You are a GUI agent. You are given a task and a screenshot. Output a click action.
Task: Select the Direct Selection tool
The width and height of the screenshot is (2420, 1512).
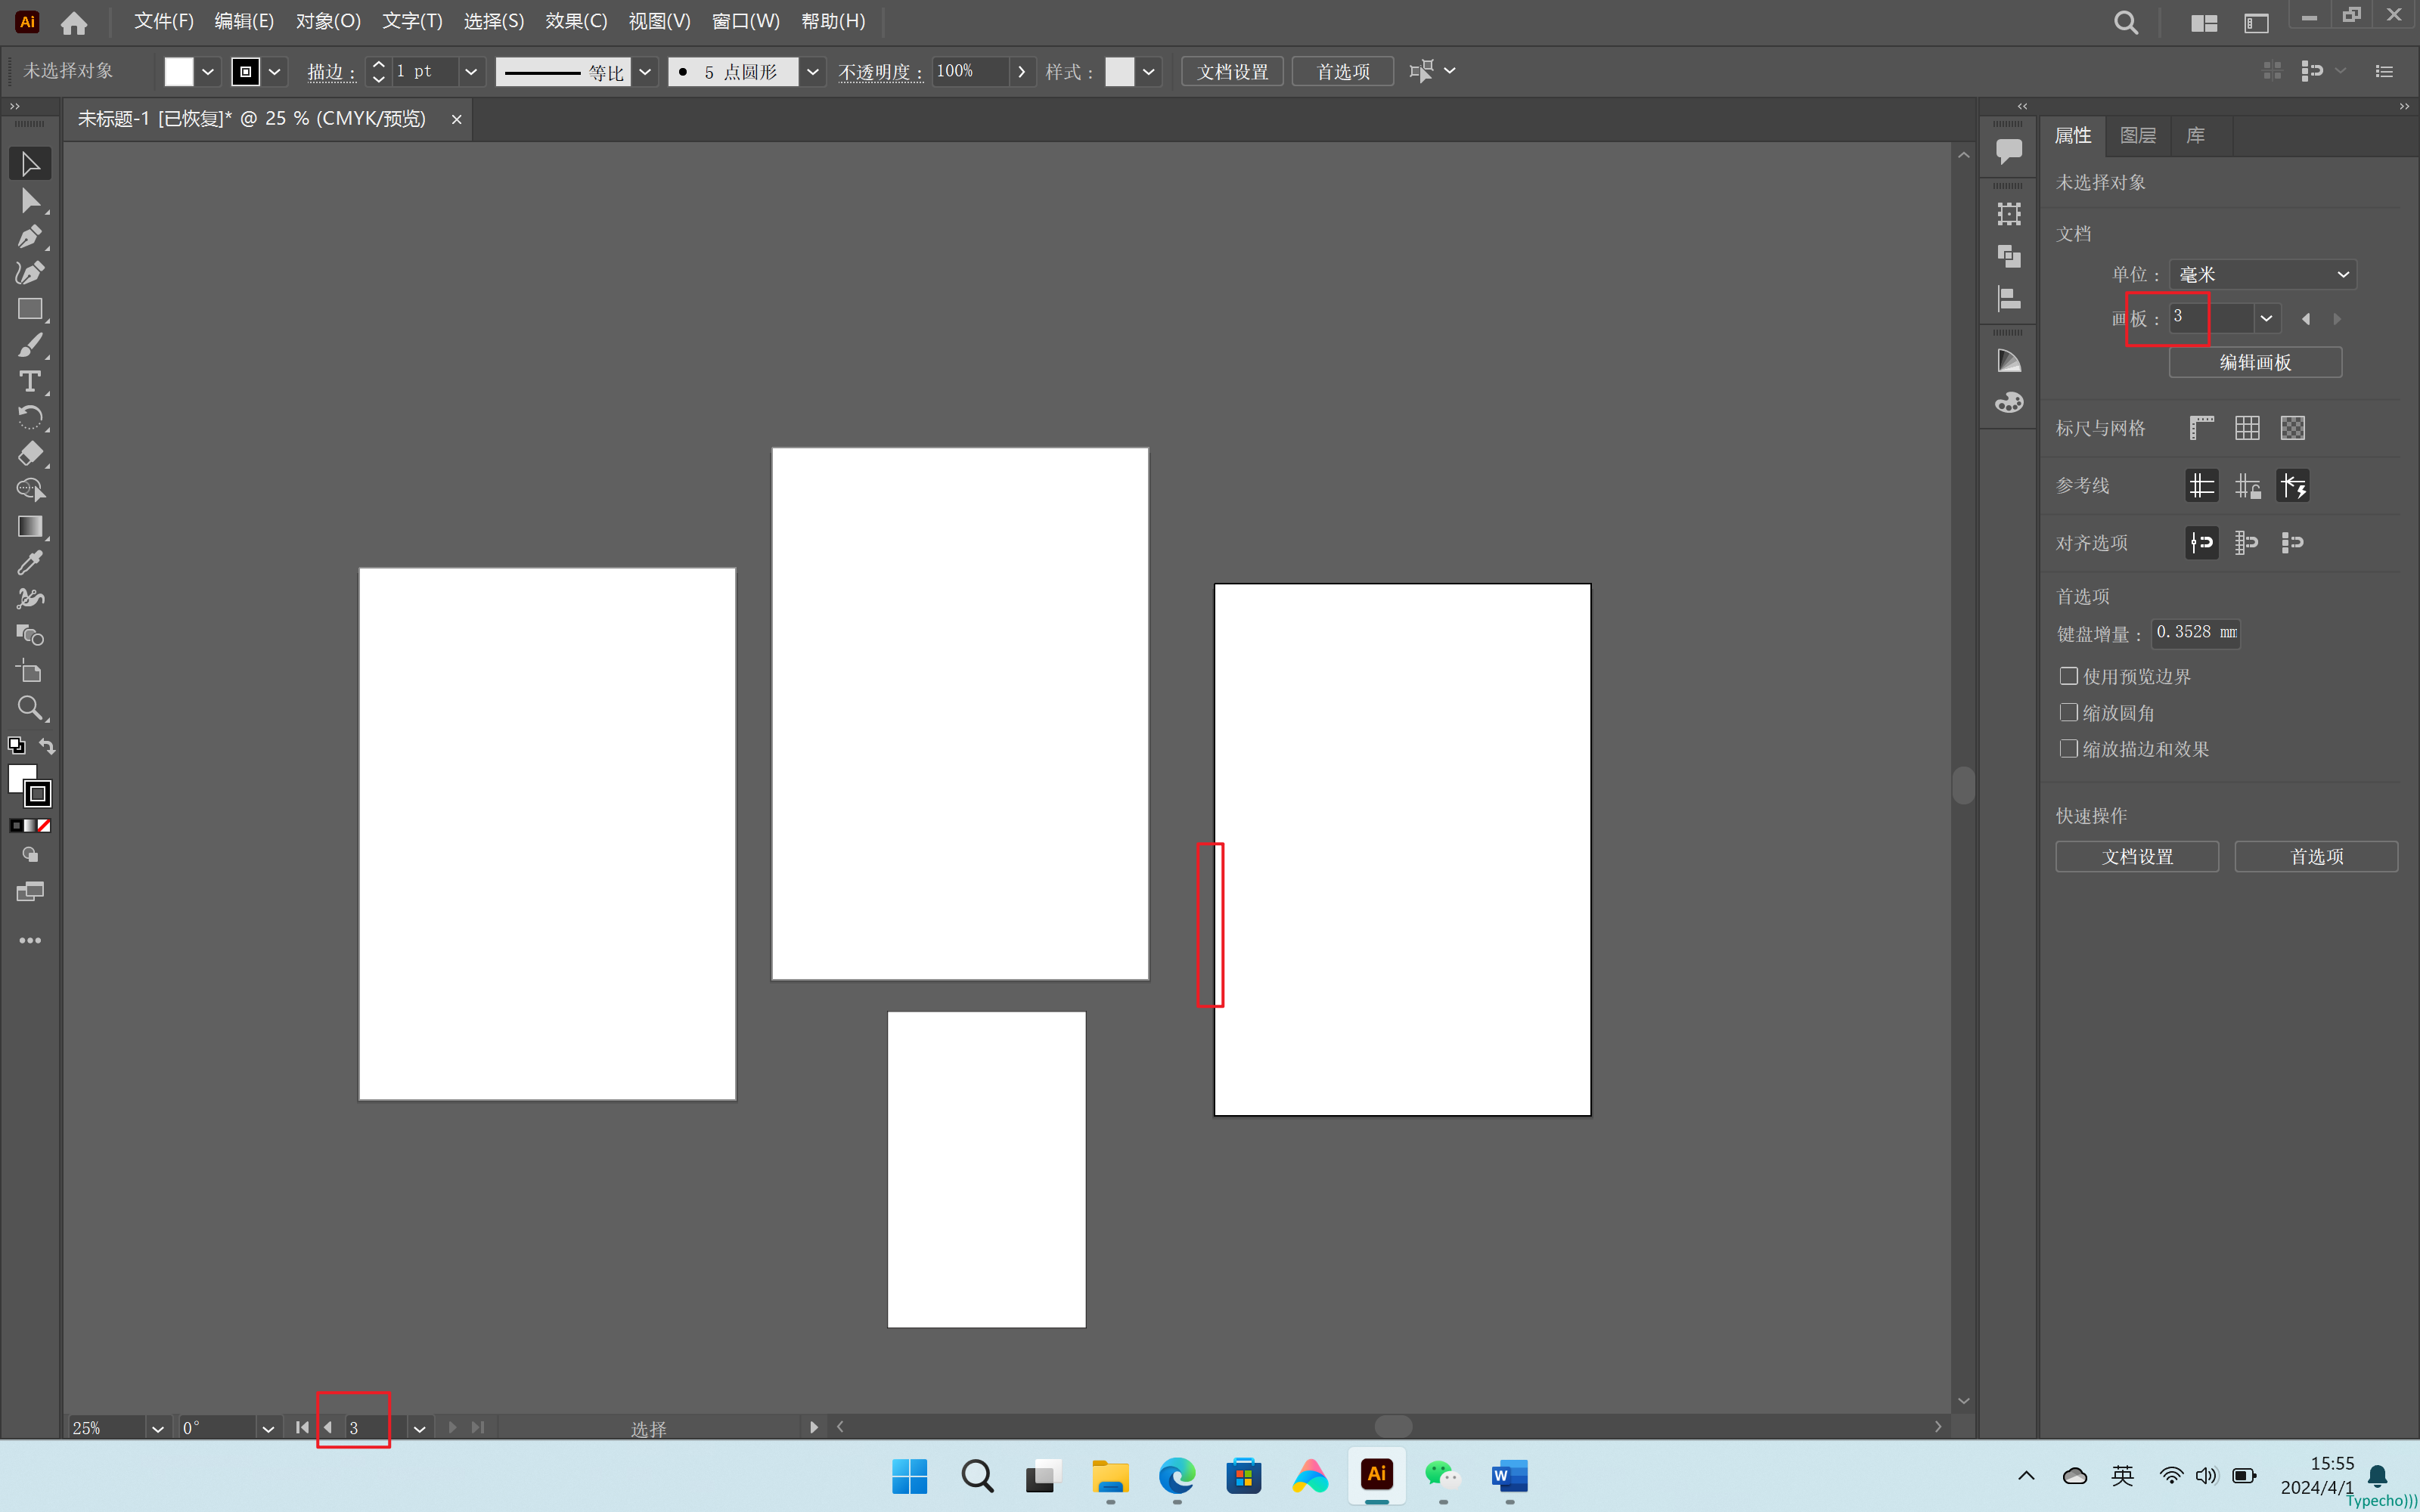[30, 201]
